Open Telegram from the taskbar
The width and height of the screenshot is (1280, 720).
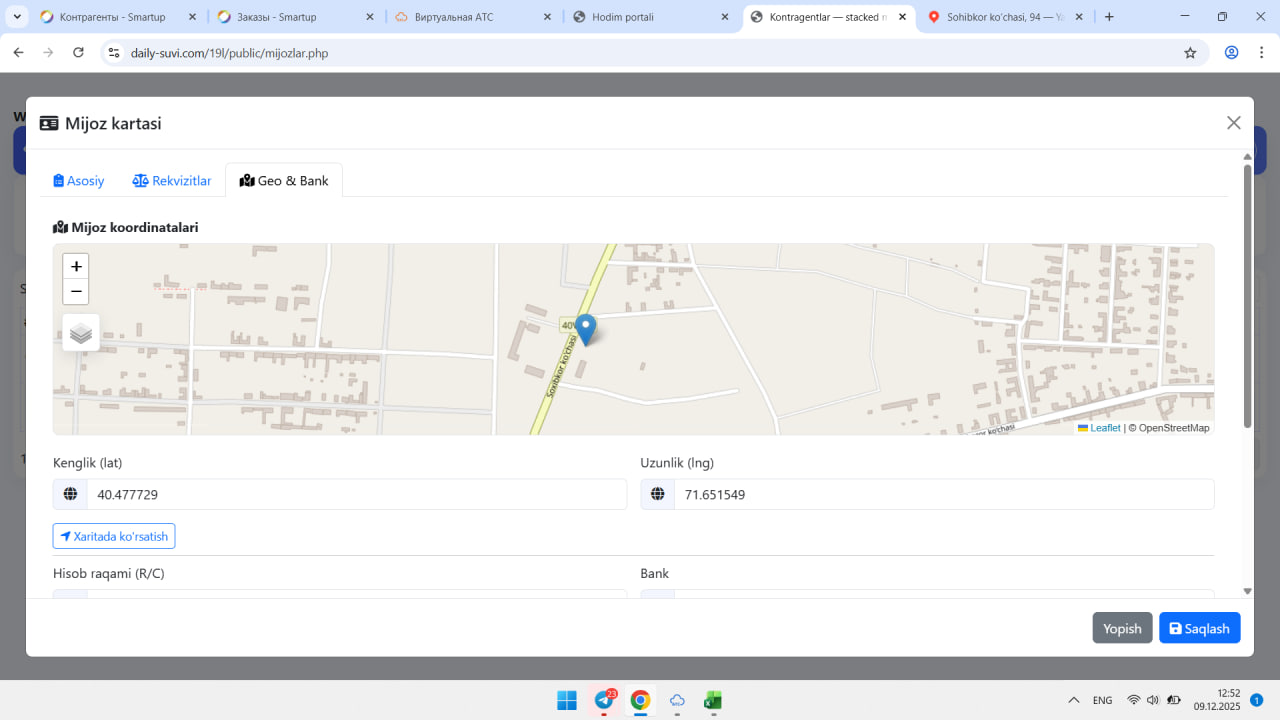[x=604, y=700]
